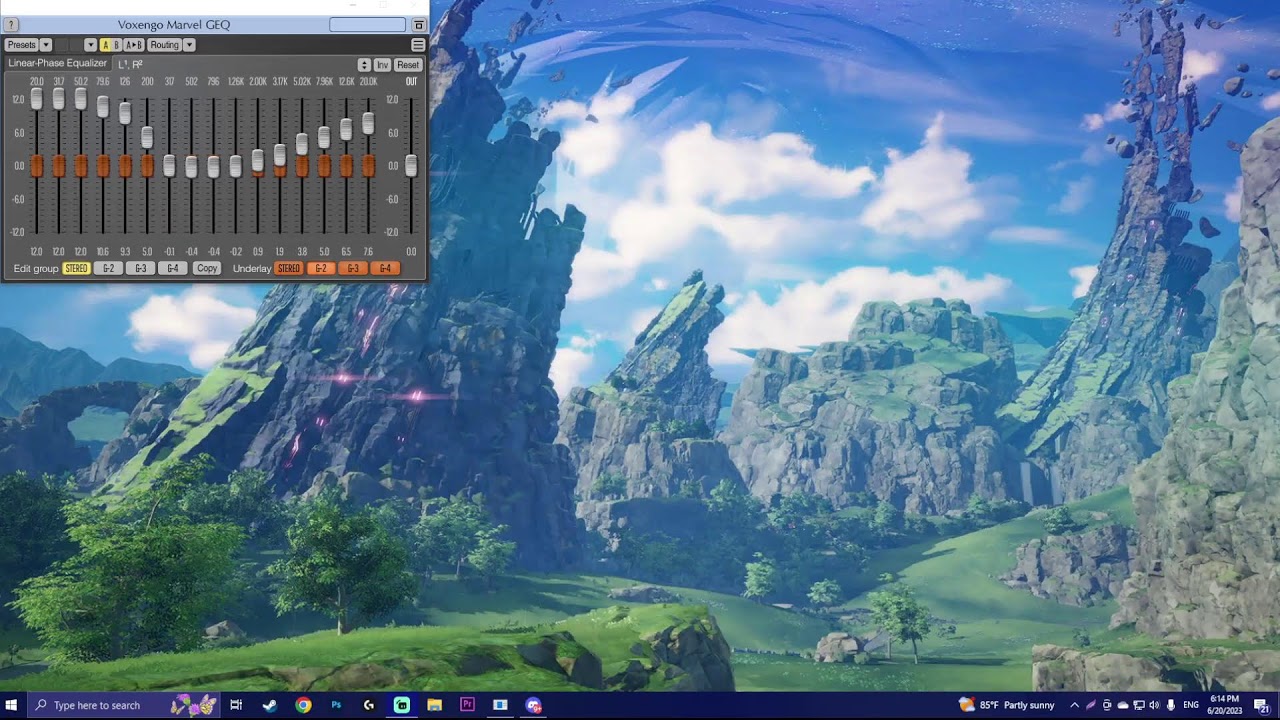
Task: Click the 3.17K frequency label
Action: [x=280, y=81]
